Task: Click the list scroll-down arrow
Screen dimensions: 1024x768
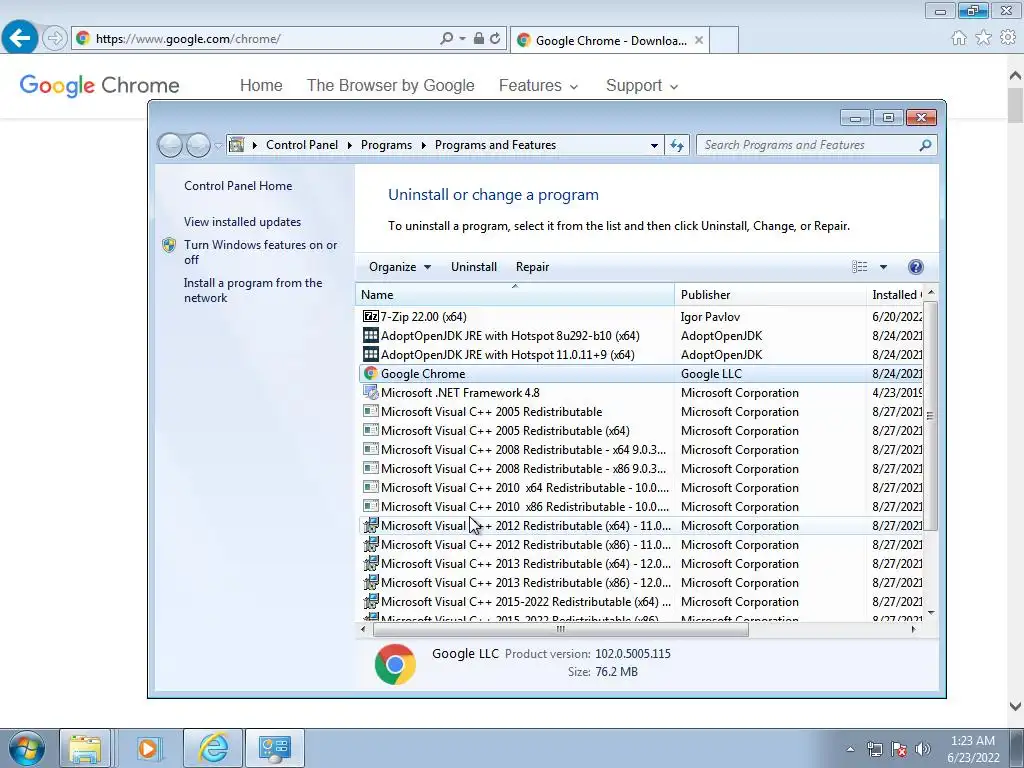Action: 931,613
